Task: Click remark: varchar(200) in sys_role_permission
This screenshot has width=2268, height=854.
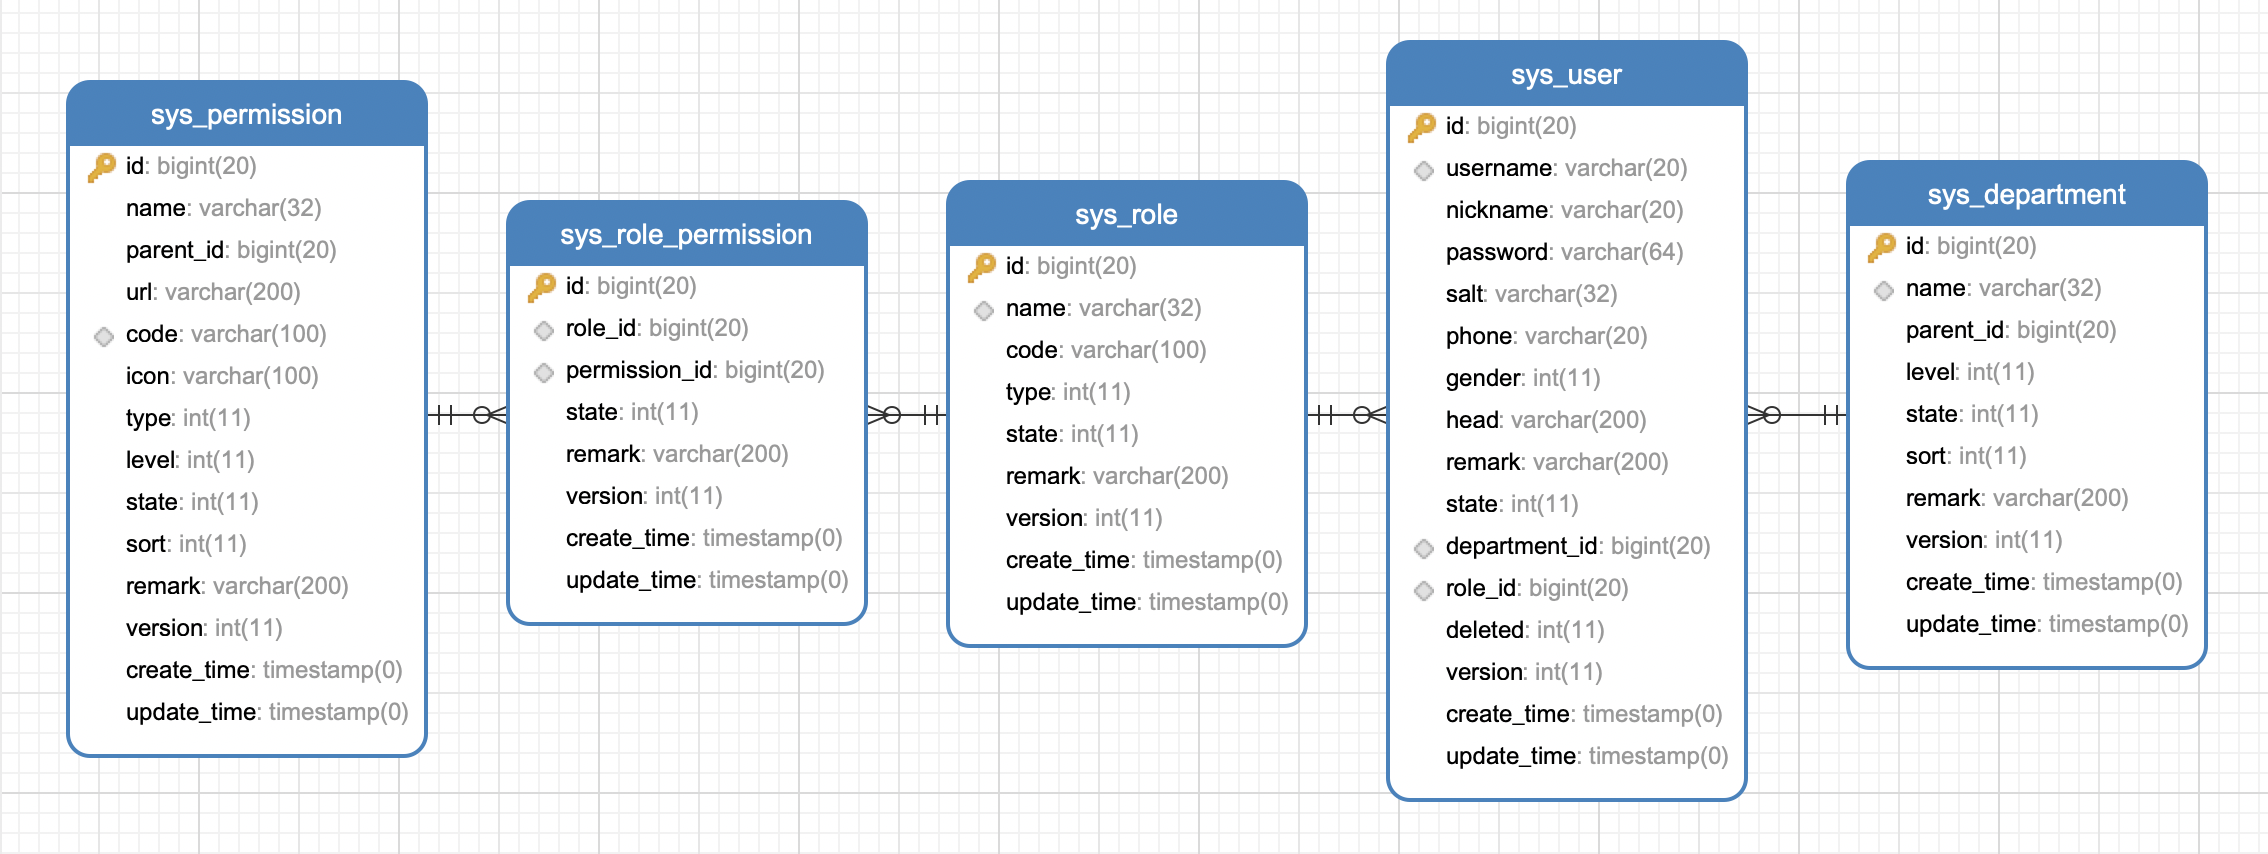Action: 677,454
